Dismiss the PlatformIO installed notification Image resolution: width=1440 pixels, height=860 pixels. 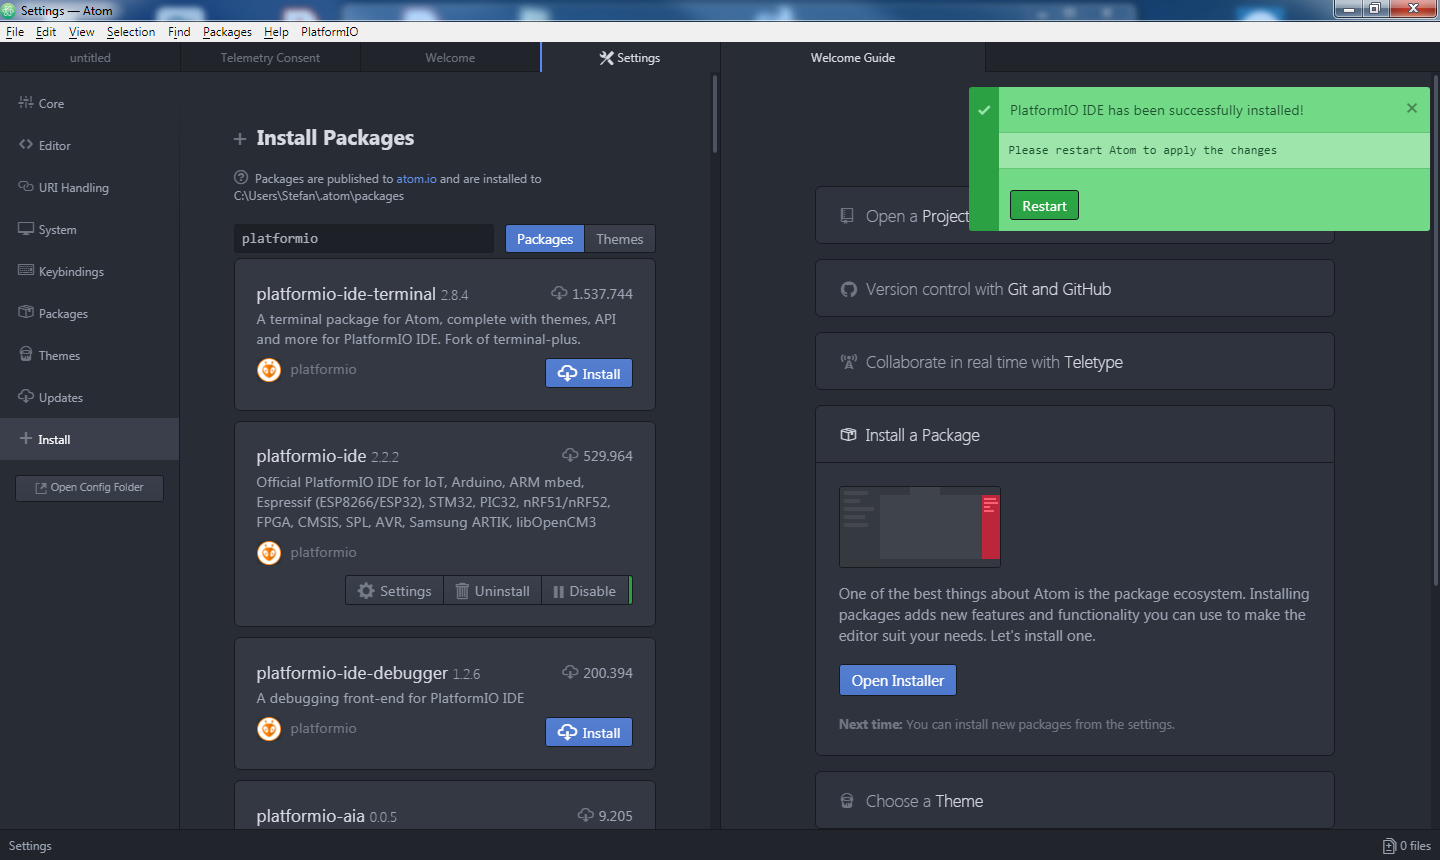coord(1412,108)
